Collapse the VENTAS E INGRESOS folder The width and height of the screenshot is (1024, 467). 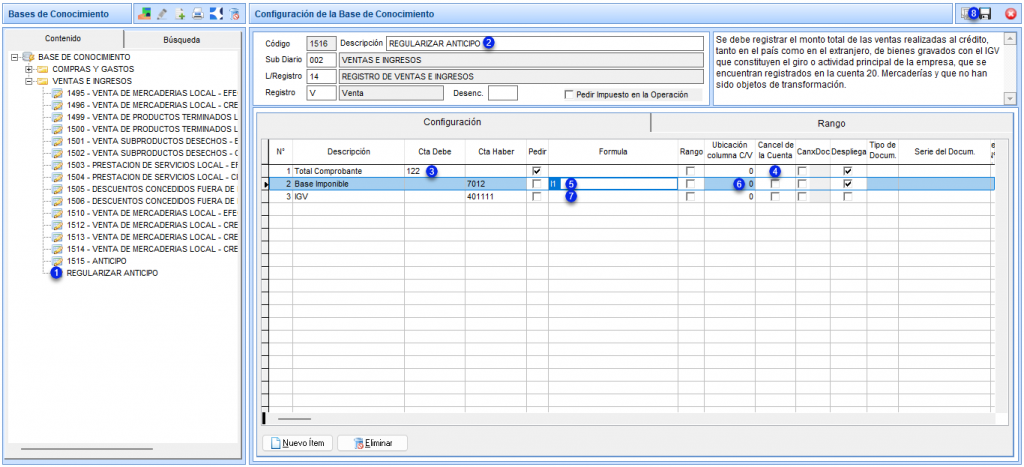click(29, 81)
